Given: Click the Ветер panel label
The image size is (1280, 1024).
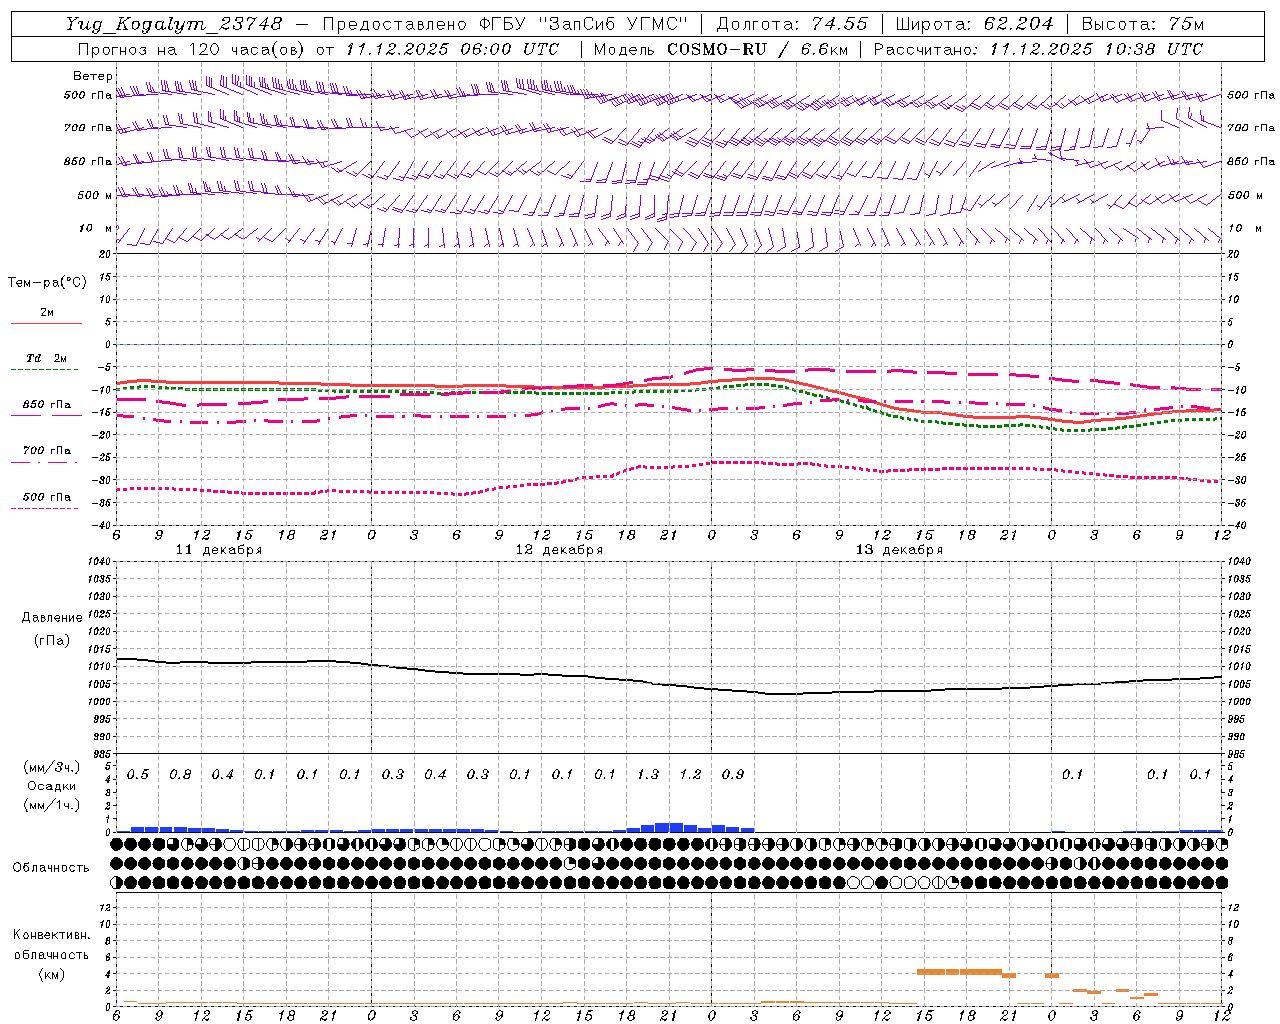Looking at the screenshot, I should tap(93, 76).
